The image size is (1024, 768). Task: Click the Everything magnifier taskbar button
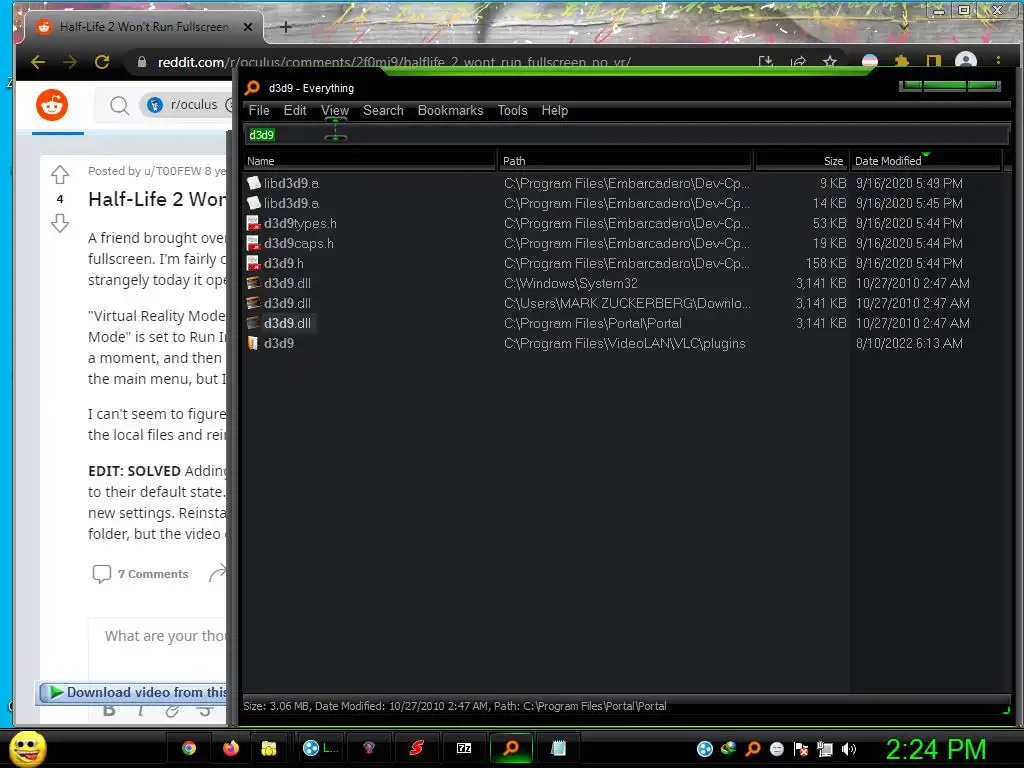511,748
